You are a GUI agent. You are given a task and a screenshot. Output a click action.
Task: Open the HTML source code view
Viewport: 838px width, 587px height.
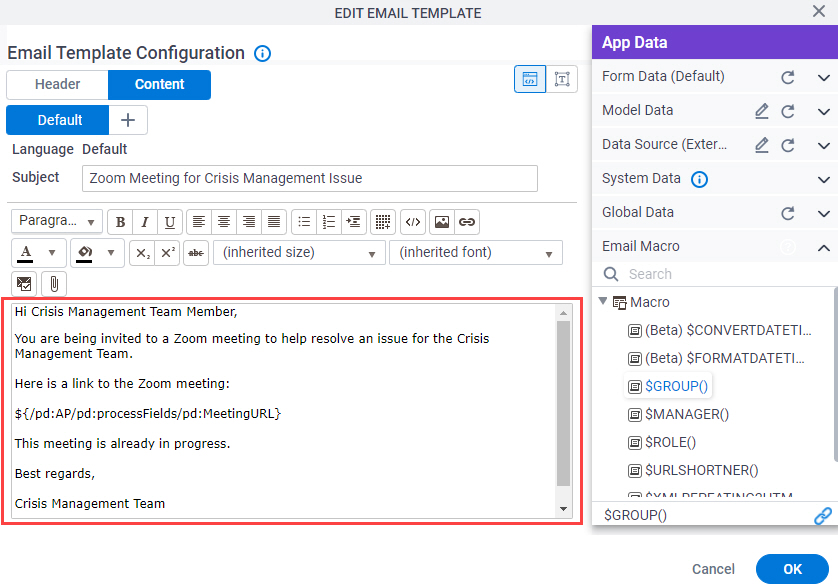pos(413,222)
